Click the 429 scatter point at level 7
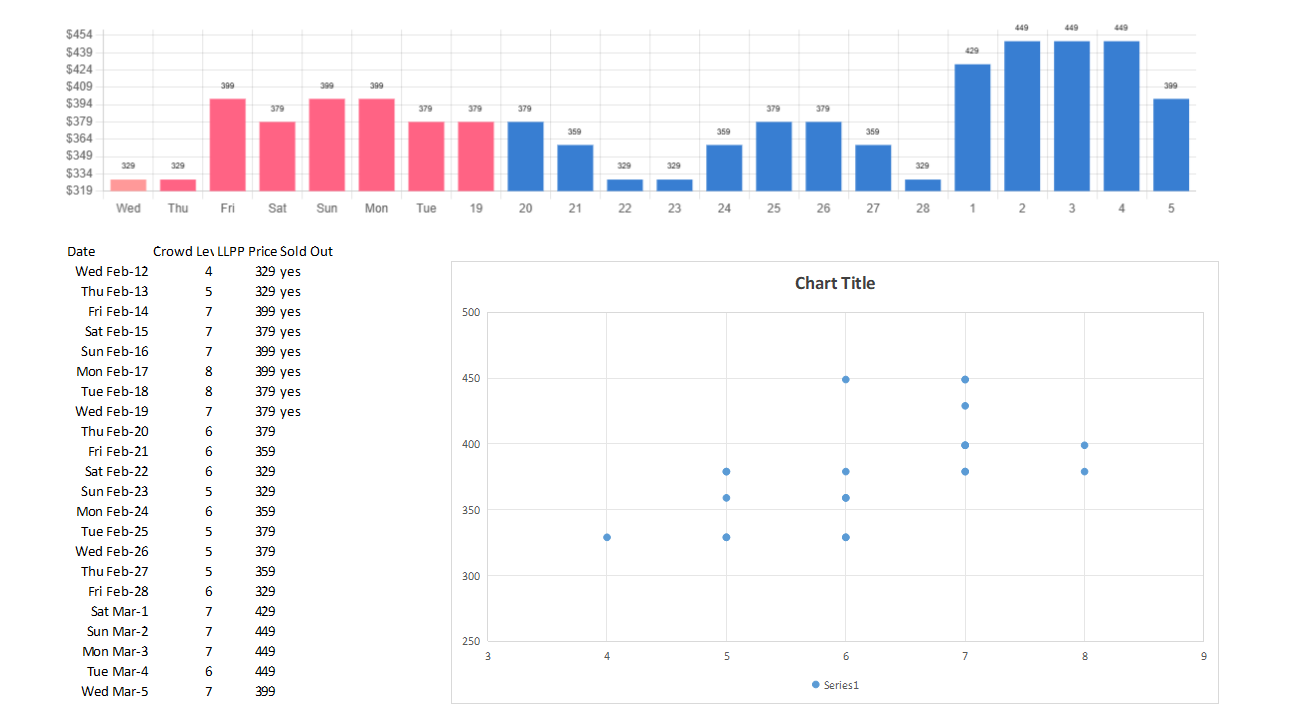This screenshot has height=723, width=1300. (x=965, y=405)
